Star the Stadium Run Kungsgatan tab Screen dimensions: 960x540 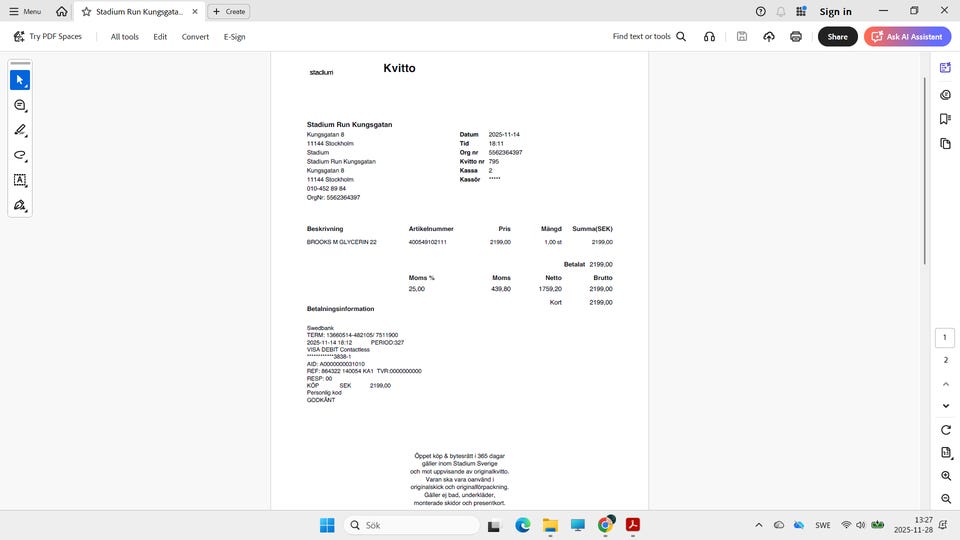click(x=86, y=12)
